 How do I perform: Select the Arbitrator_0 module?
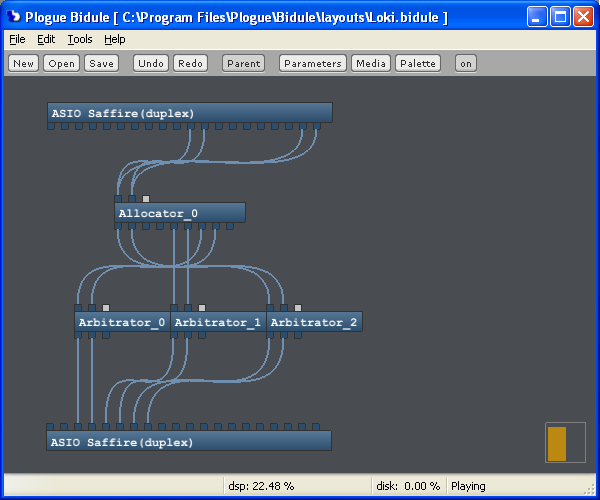122,322
